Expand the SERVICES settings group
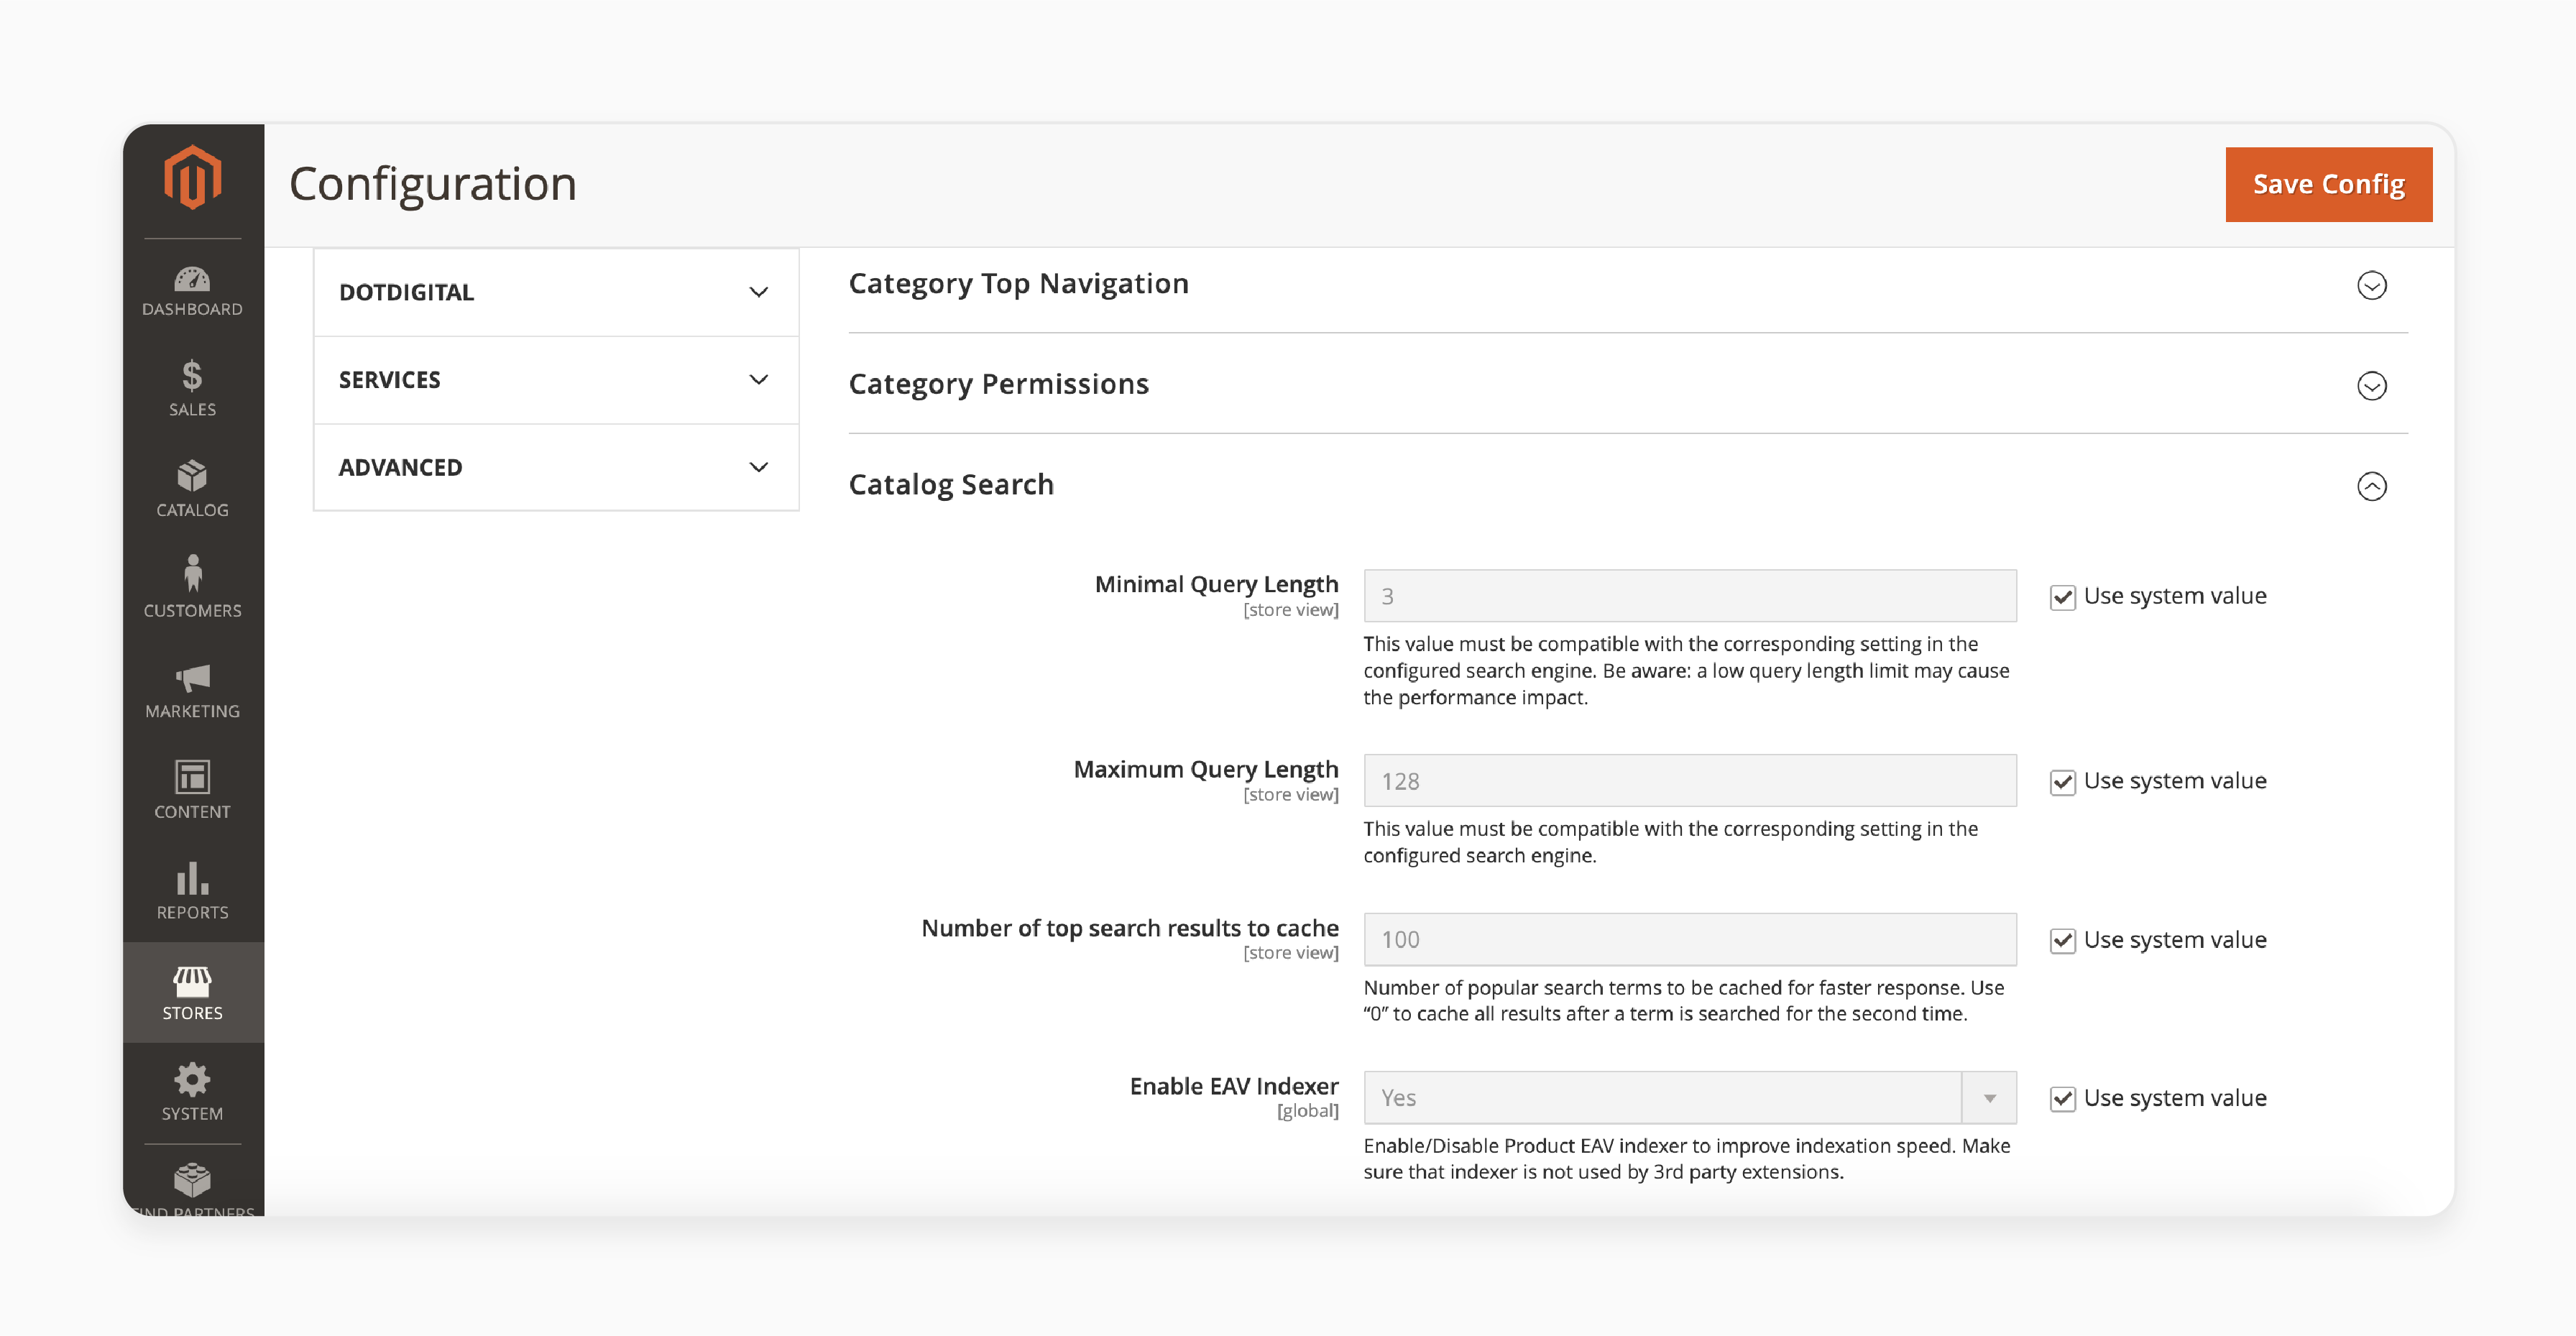2576x1336 pixels. 556,380
